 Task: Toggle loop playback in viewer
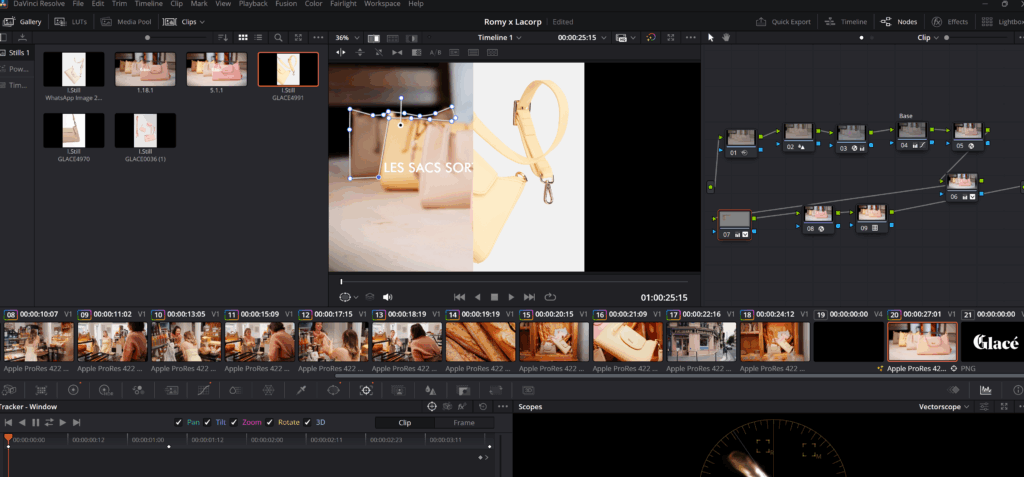(550, 297)
